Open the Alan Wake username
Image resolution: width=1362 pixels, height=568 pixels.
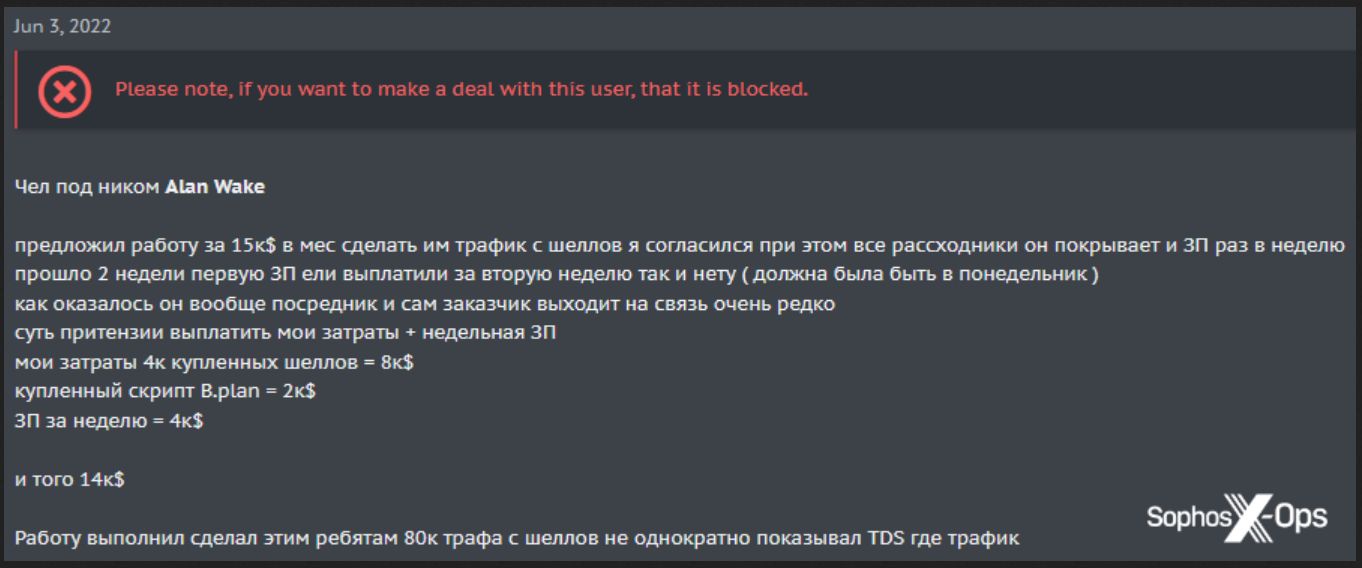(x=215, y=187)
